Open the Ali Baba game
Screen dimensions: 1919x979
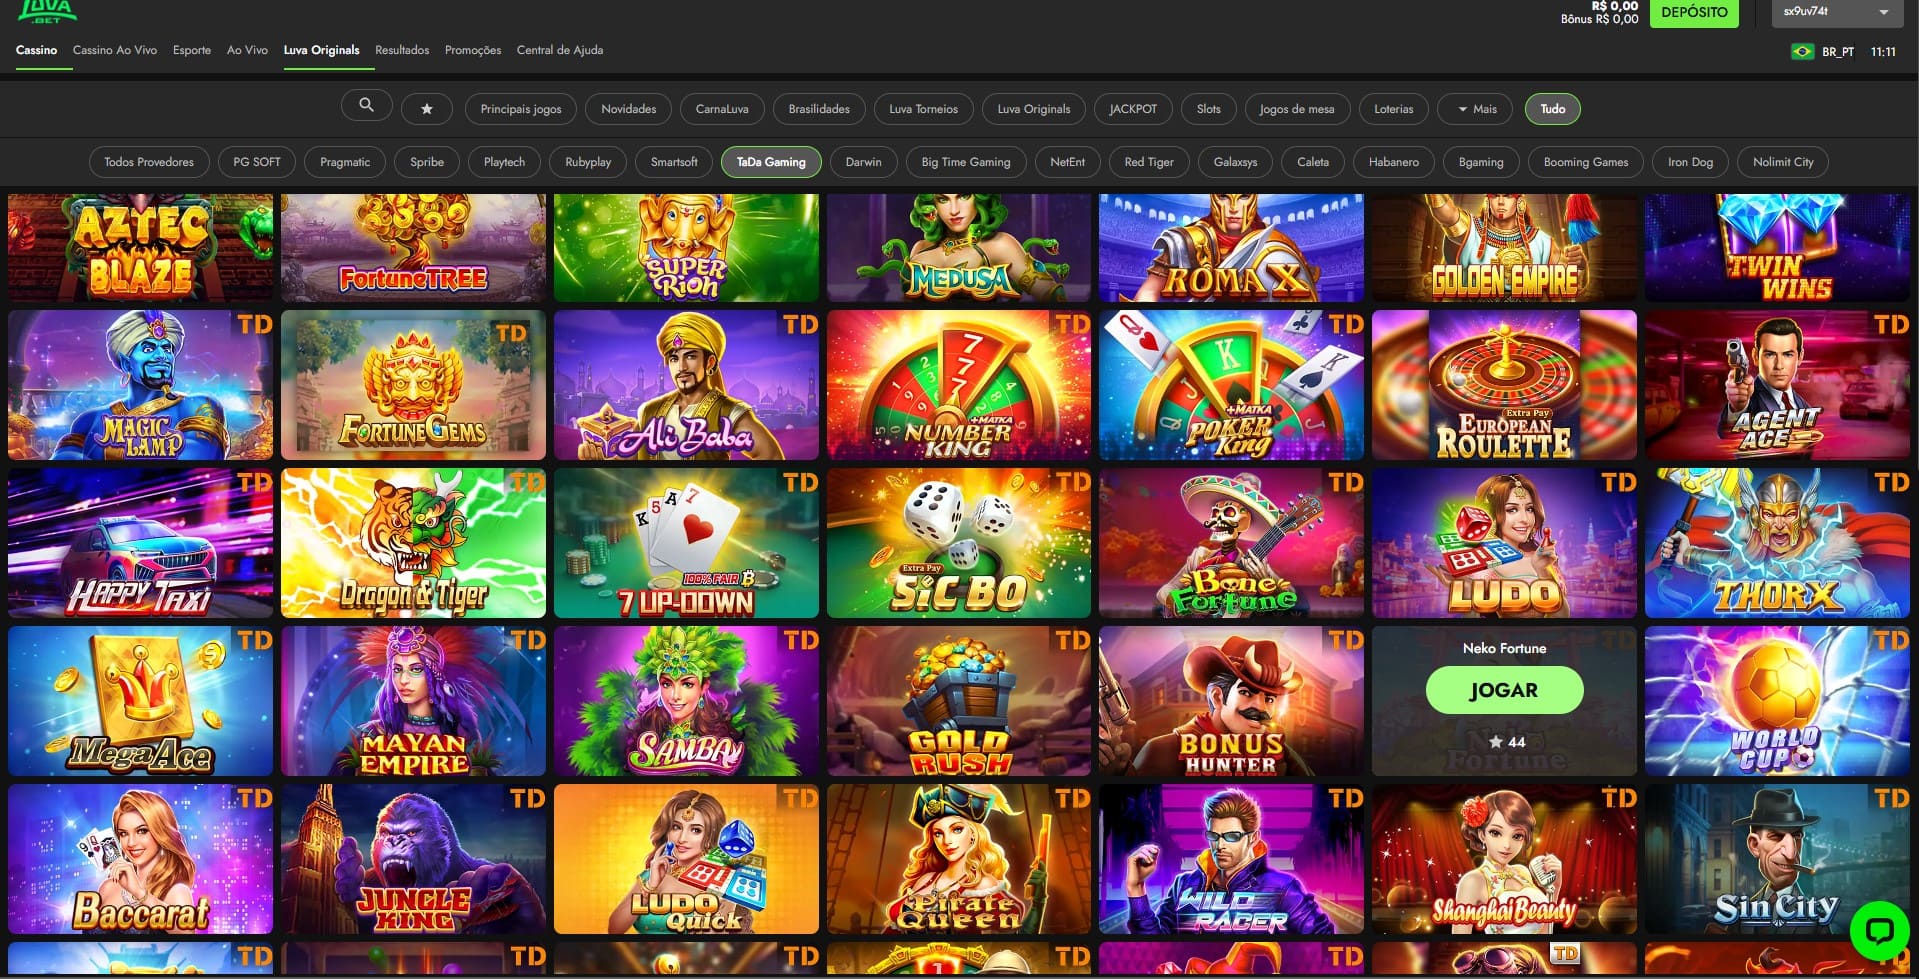tap(686, 385)
